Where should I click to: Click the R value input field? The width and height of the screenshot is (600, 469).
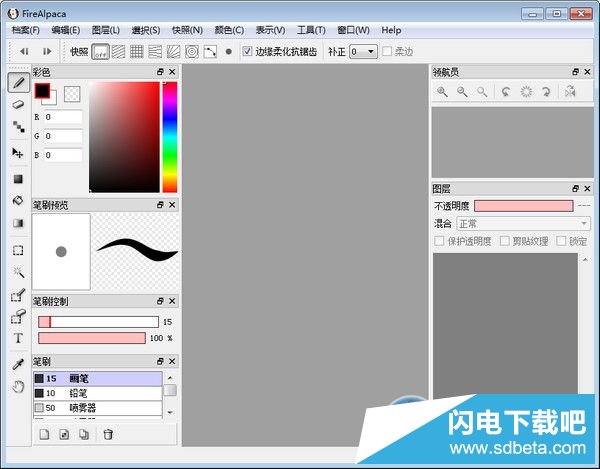click(63, 117)
